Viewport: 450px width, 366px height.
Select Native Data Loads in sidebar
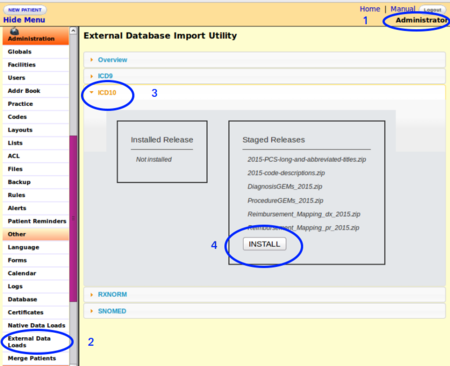(x=36, y=326)
